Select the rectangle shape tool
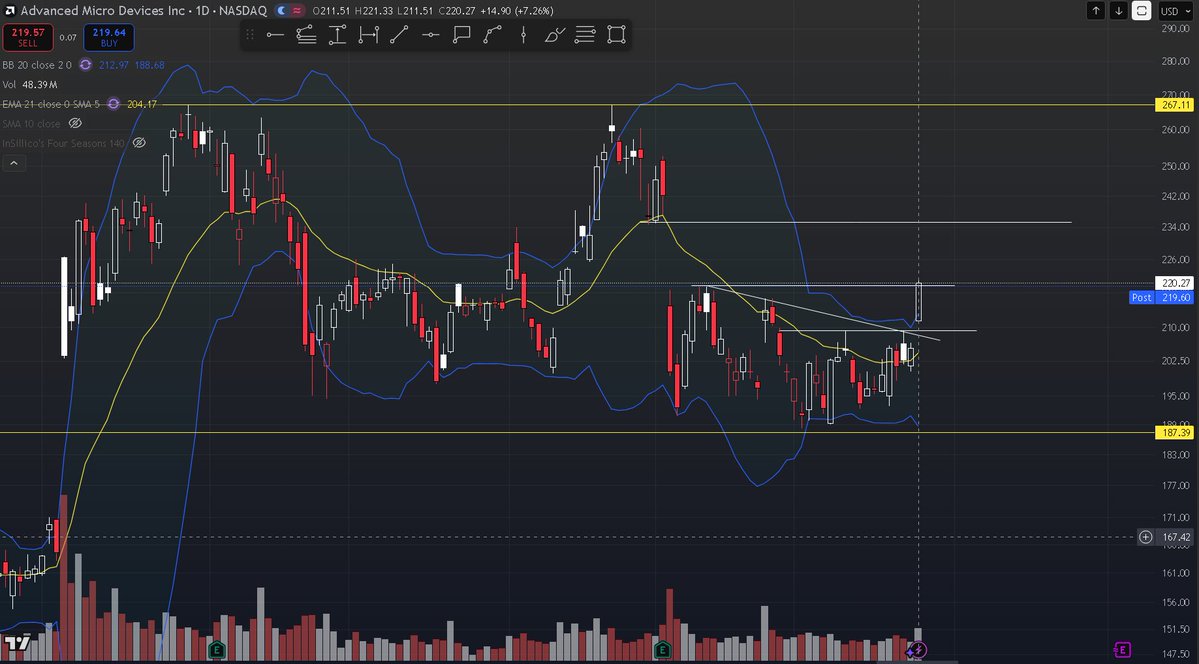1199x664 pixels. pyautogui.click(x=616, y=34)
